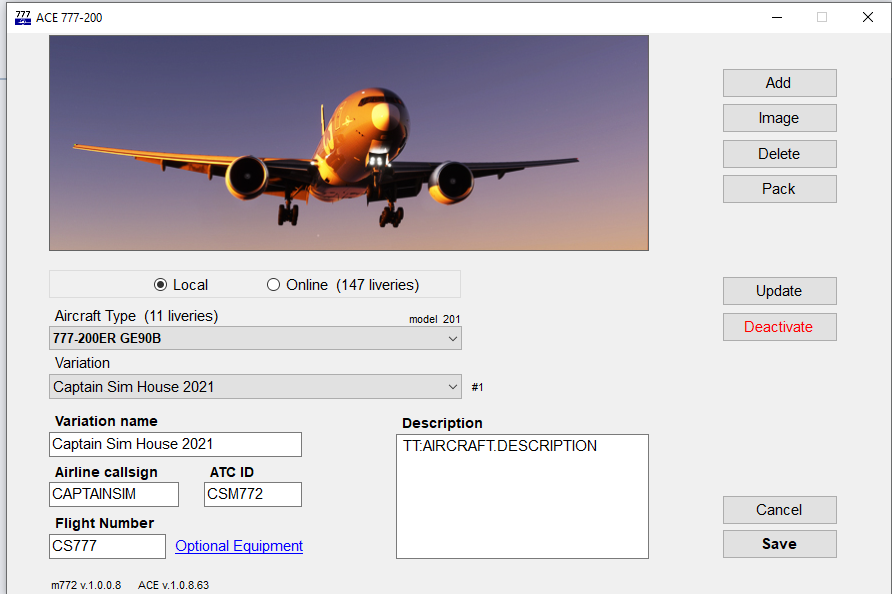Image resolution: width=892 pixels, height=594 pixels.
Task: Click the Variation name text field
Action: click(175, 444)
